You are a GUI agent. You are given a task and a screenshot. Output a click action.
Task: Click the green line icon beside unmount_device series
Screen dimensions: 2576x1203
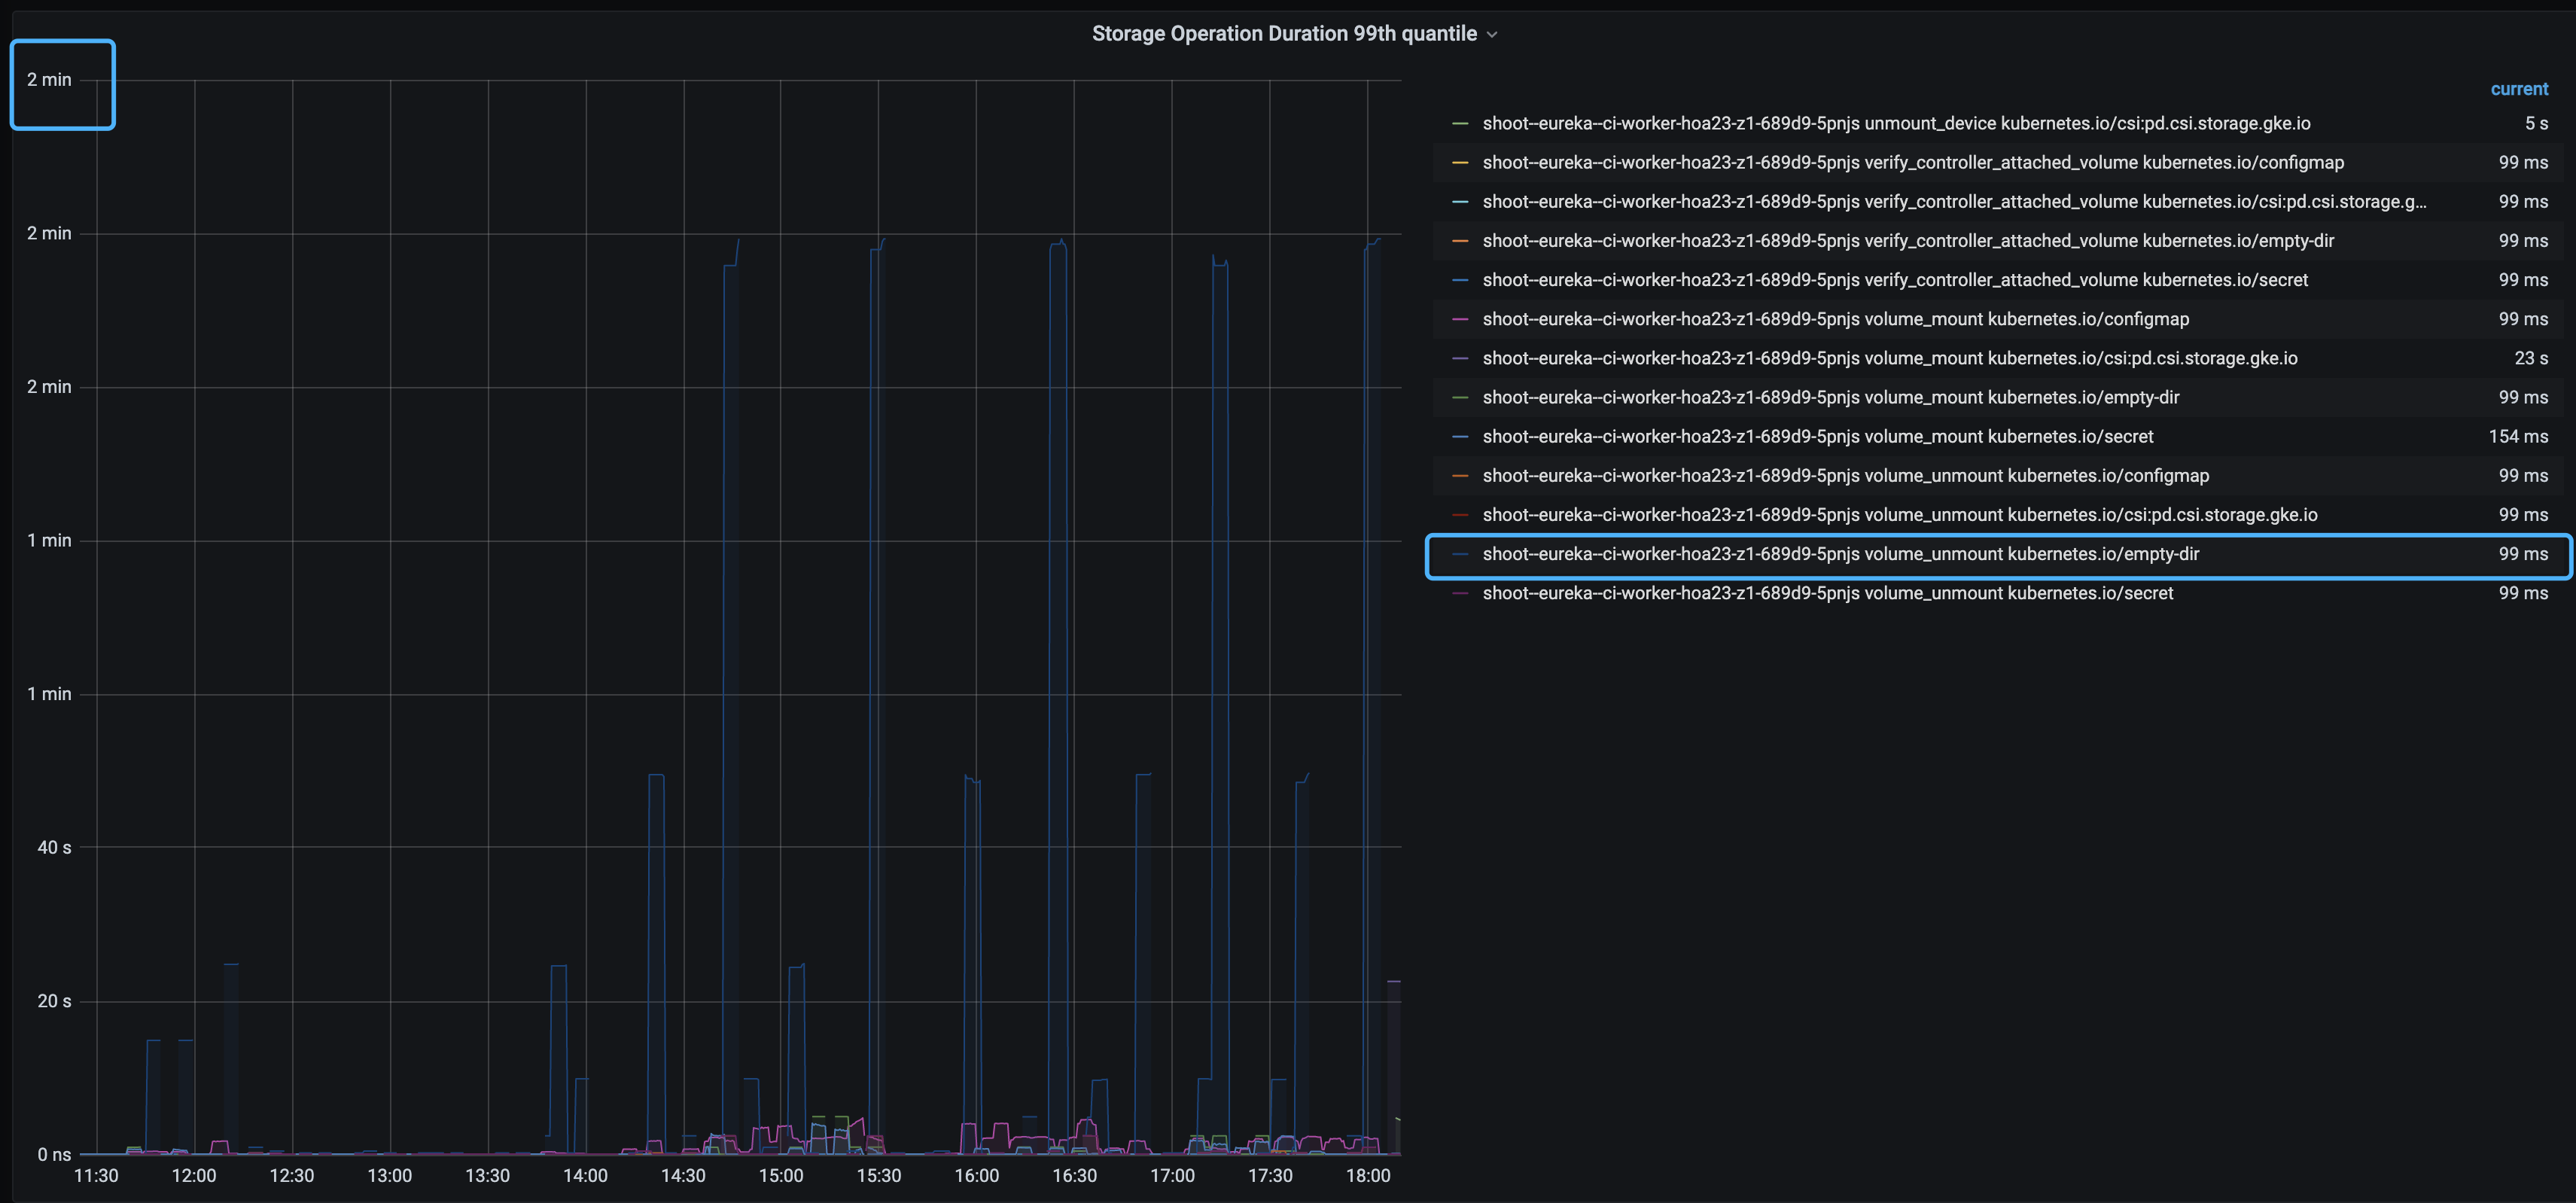click(x=1460, y=123)
